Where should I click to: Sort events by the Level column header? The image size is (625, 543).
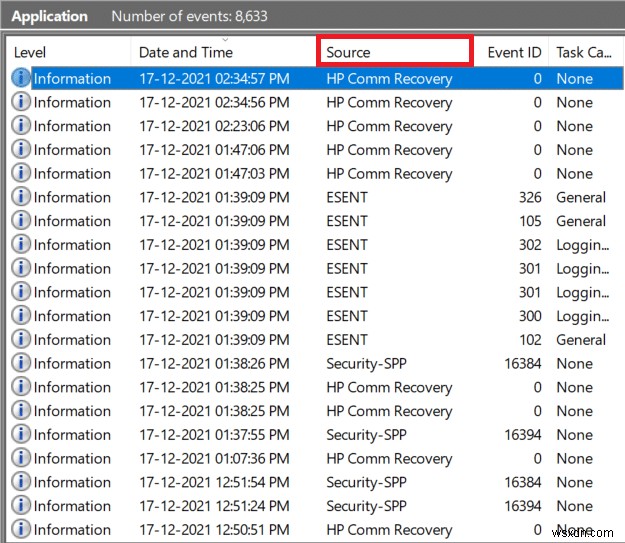(69, 53)
